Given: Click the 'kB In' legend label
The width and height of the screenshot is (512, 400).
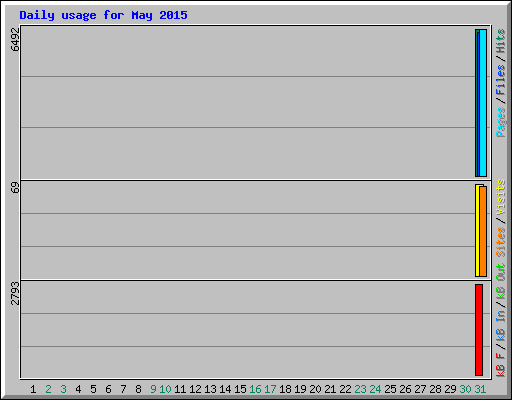Looking at the screenshot, I should (x=501, y=325).
